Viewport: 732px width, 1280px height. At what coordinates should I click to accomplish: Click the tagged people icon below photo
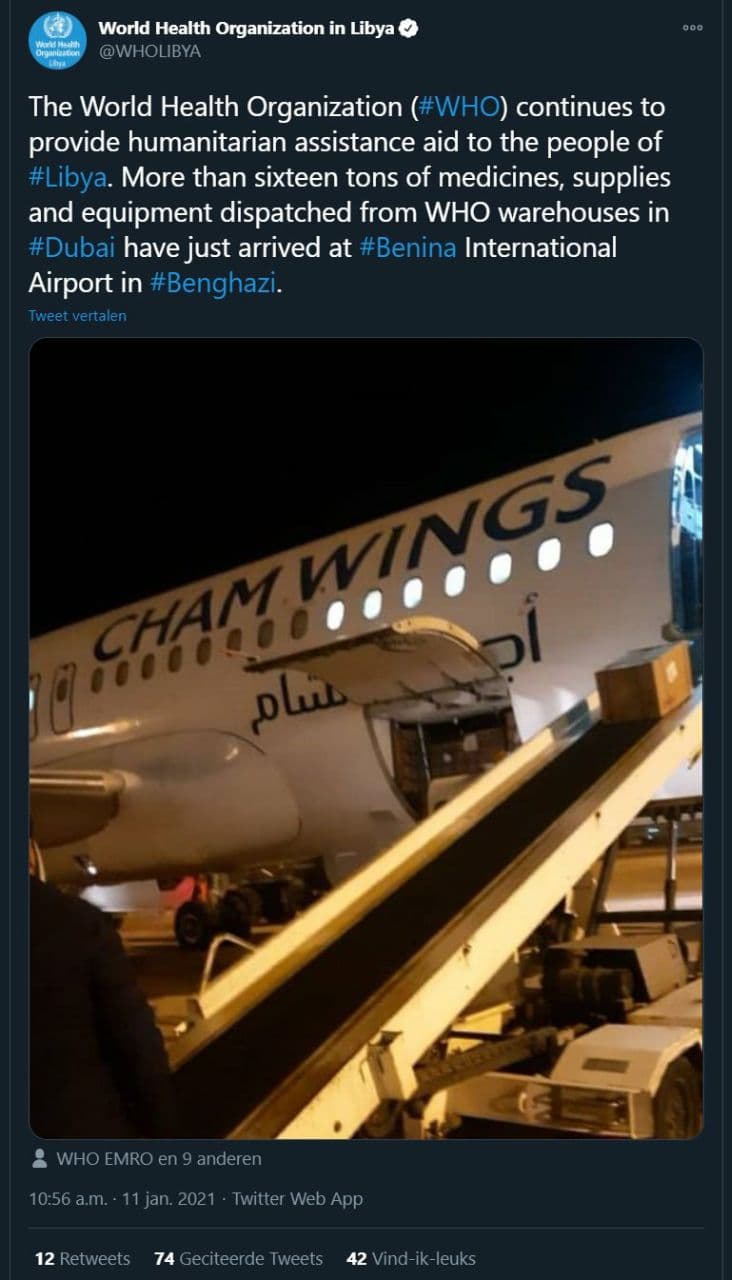[40, 1159]
